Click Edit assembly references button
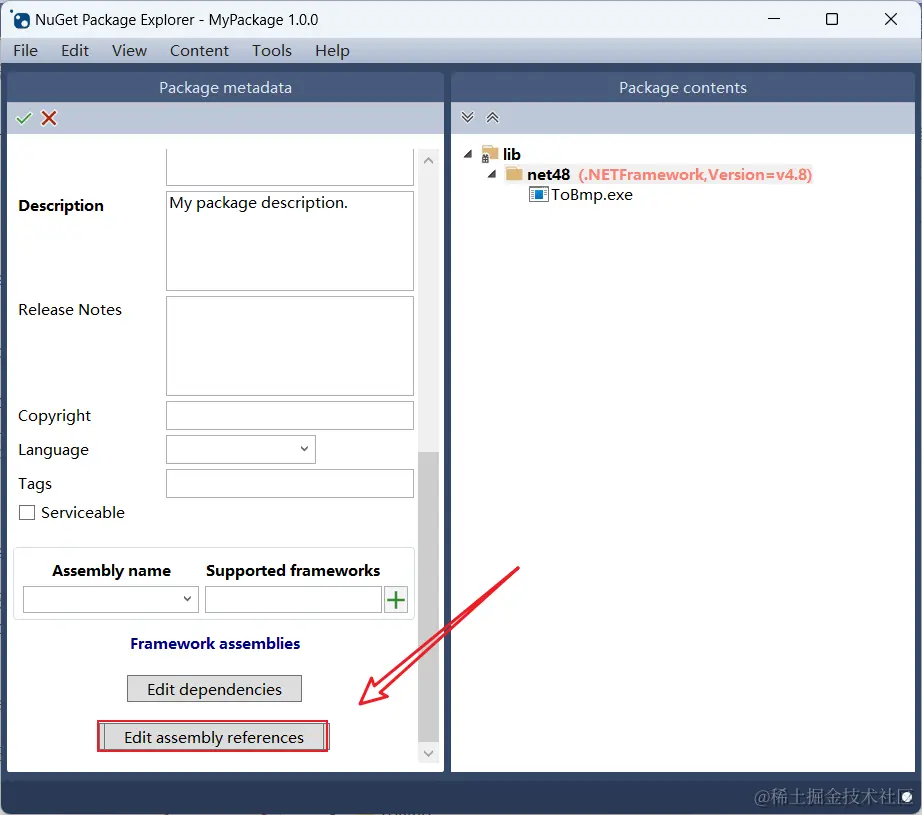This screenshot has height=815, width=922. coord(213,737)
